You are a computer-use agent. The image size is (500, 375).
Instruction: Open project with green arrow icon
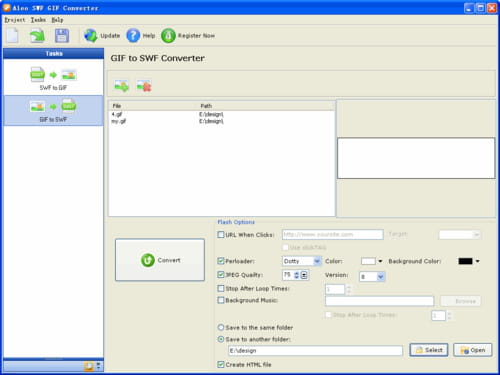[x=37, y=35]
